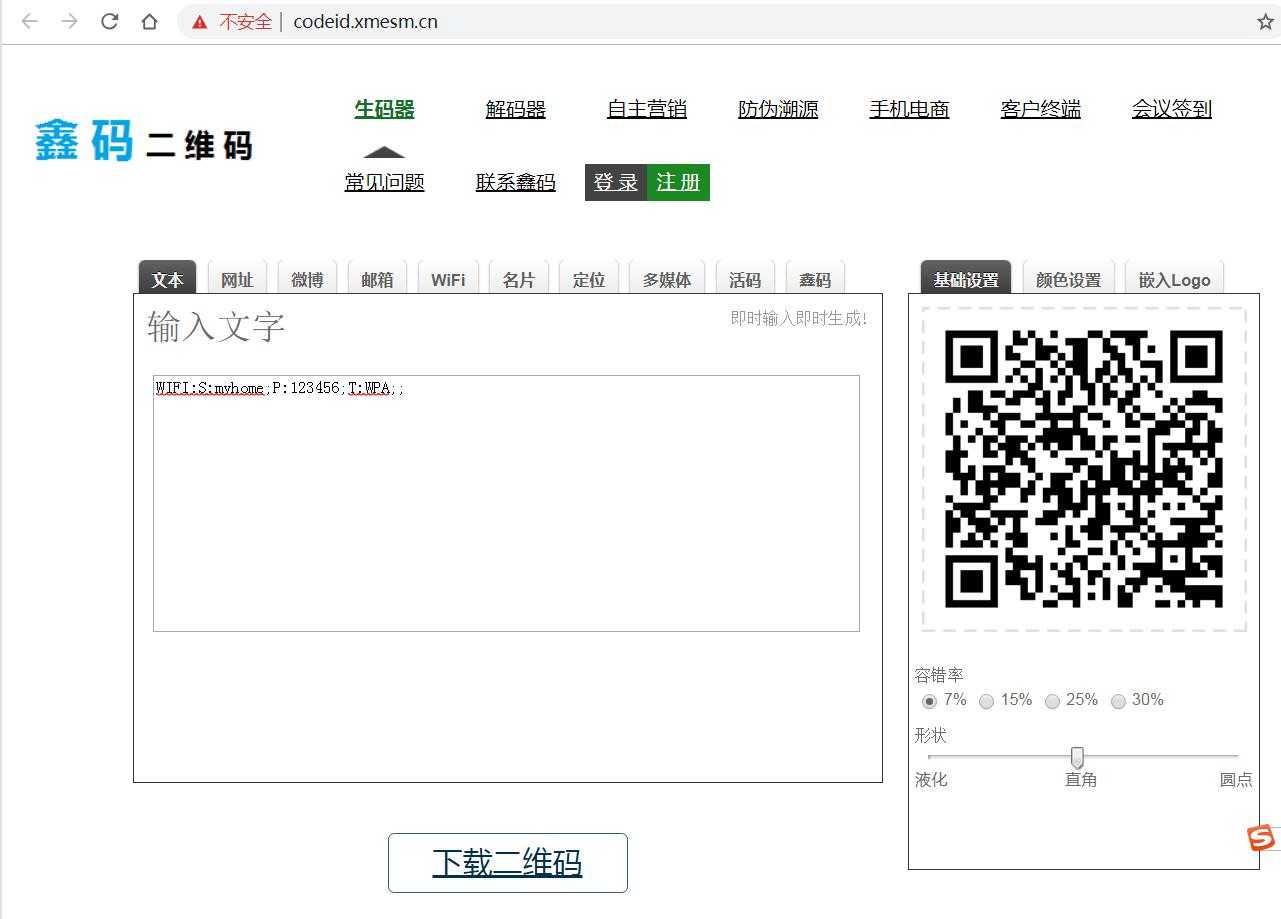
Task: Select 7% error correction radio
Action: 930,701
